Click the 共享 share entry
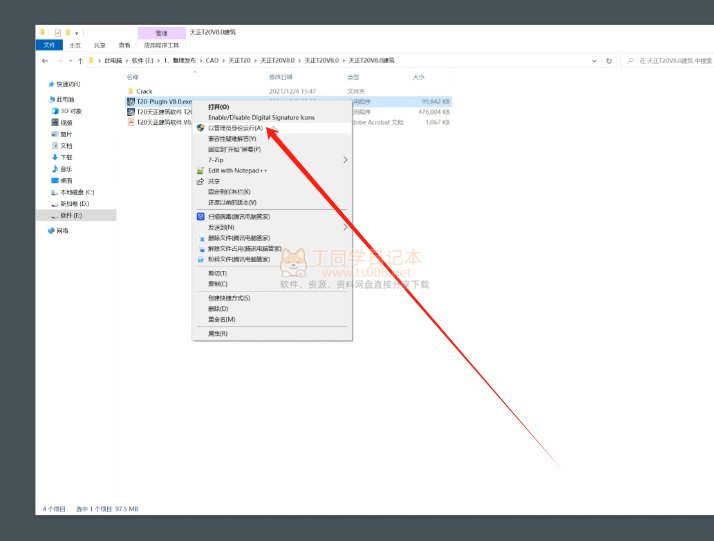Image resolution: width=714 pixels, height=541 pixels. click(215, 181)
